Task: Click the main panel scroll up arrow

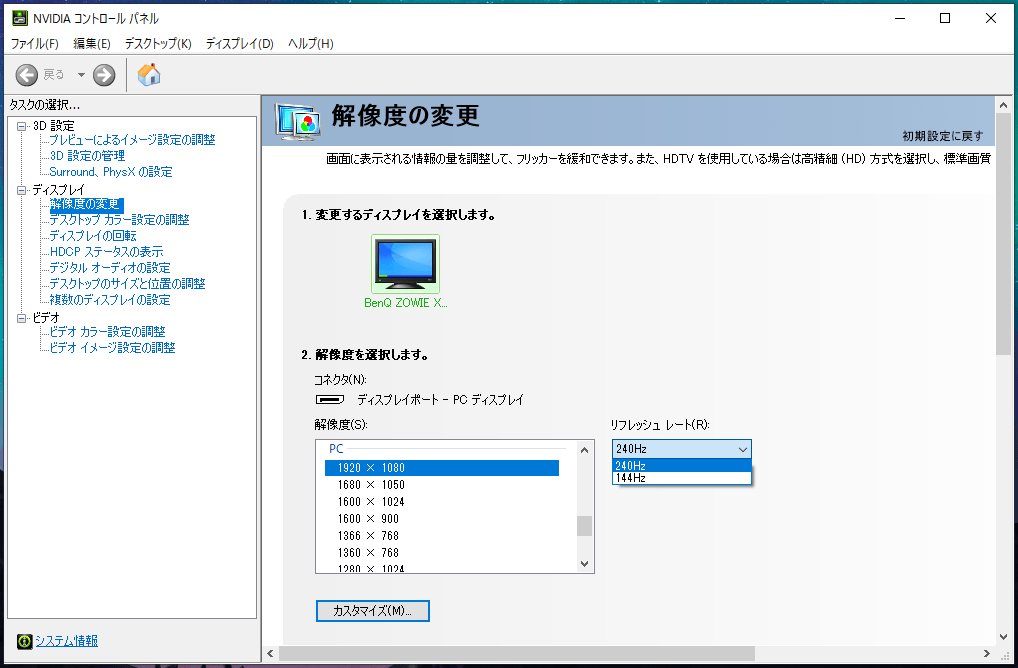Action: (x=1004, y=105)
